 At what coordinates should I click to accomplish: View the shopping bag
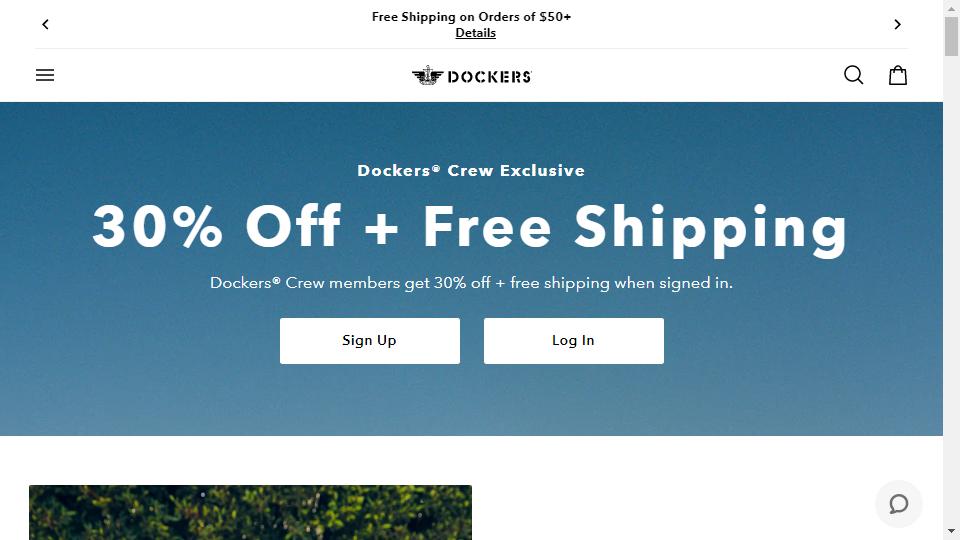(x=898, y=75)
